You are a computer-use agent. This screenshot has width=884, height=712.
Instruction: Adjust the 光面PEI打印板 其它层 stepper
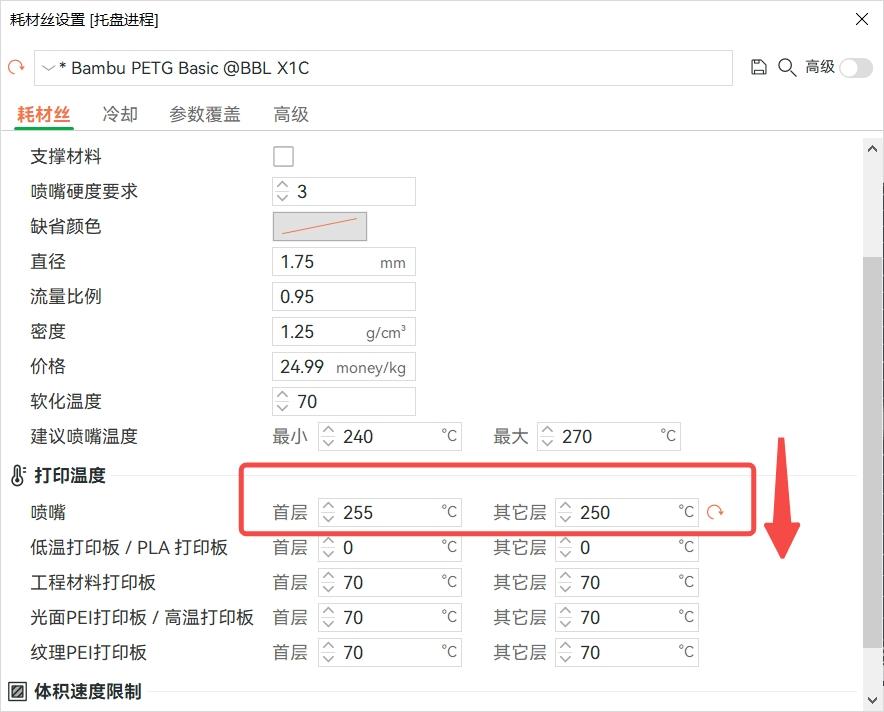pos(565,617)
